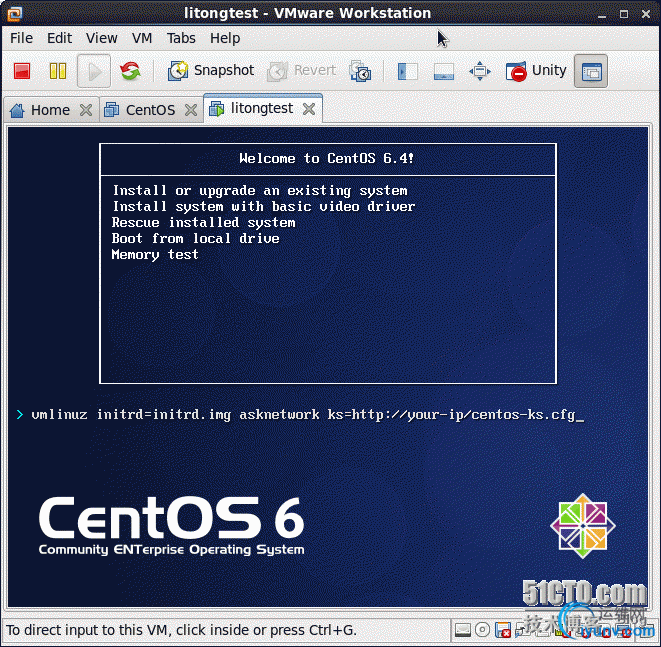Select the 'Memory test' boot entry
Viewport: 661px width, 647px height.
[155, 255]
